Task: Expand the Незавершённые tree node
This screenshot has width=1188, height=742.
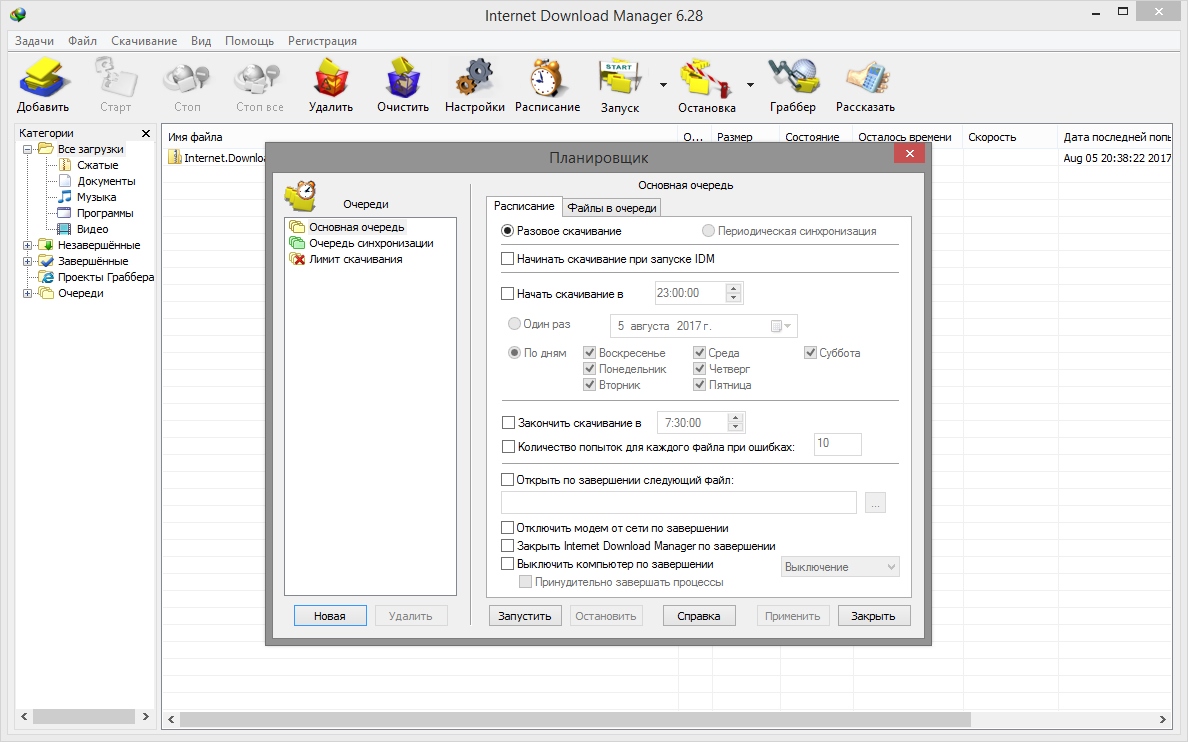Action: coord(27,245)
